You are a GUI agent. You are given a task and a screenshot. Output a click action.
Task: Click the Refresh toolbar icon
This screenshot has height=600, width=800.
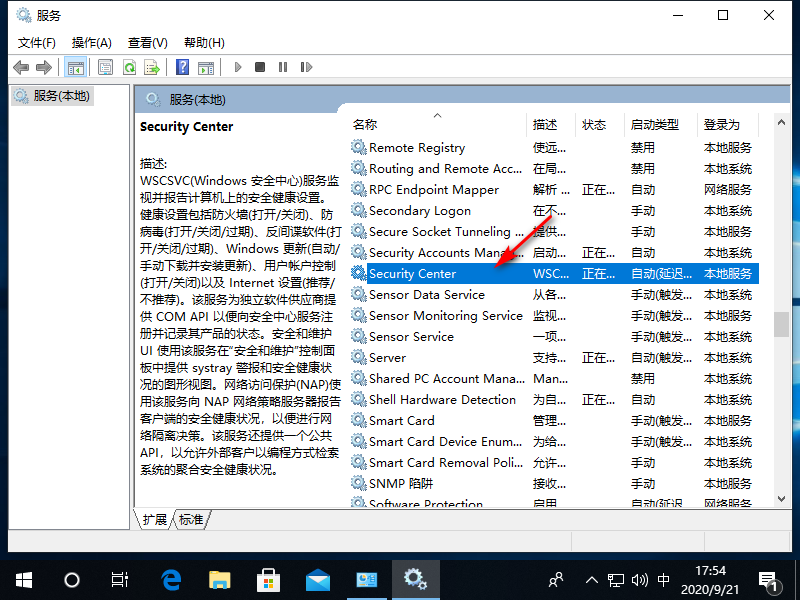129,67
